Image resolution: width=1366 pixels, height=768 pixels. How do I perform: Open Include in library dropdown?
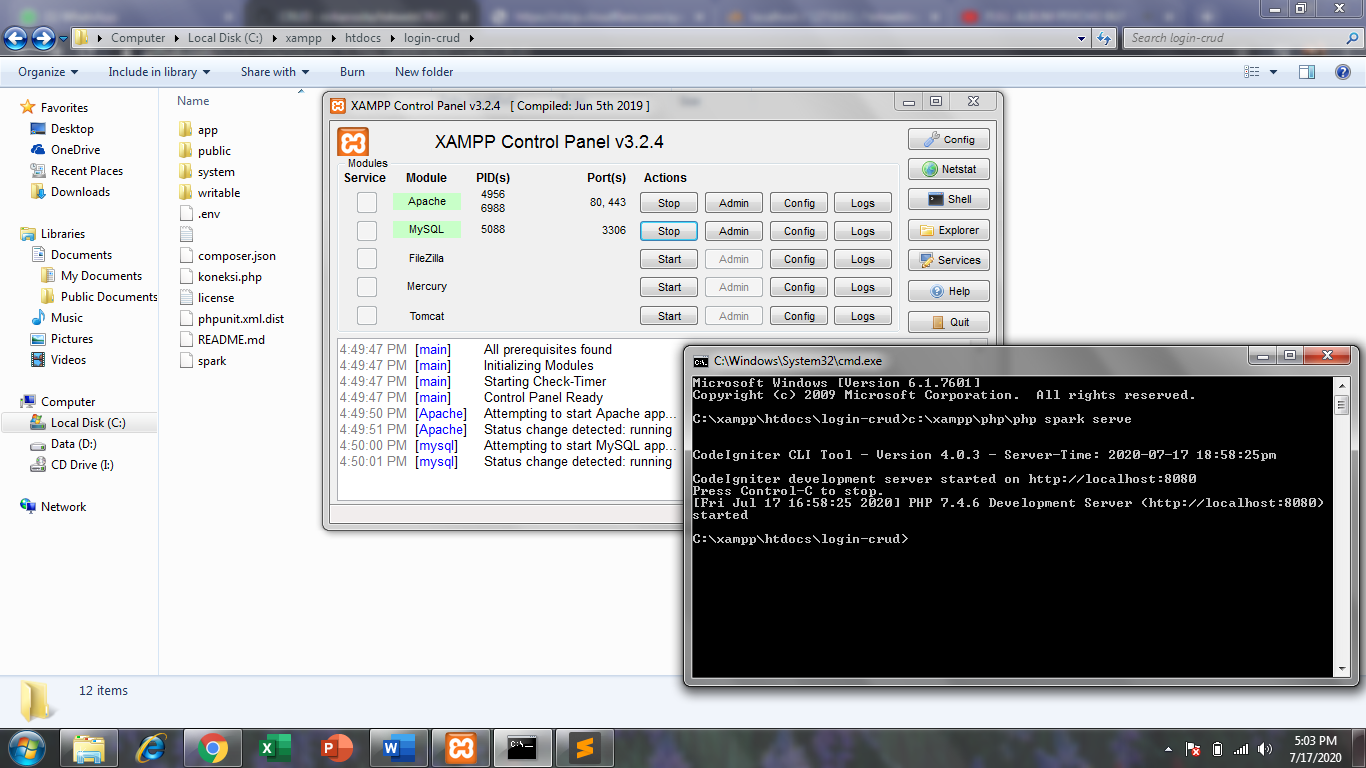coord(160,72)
